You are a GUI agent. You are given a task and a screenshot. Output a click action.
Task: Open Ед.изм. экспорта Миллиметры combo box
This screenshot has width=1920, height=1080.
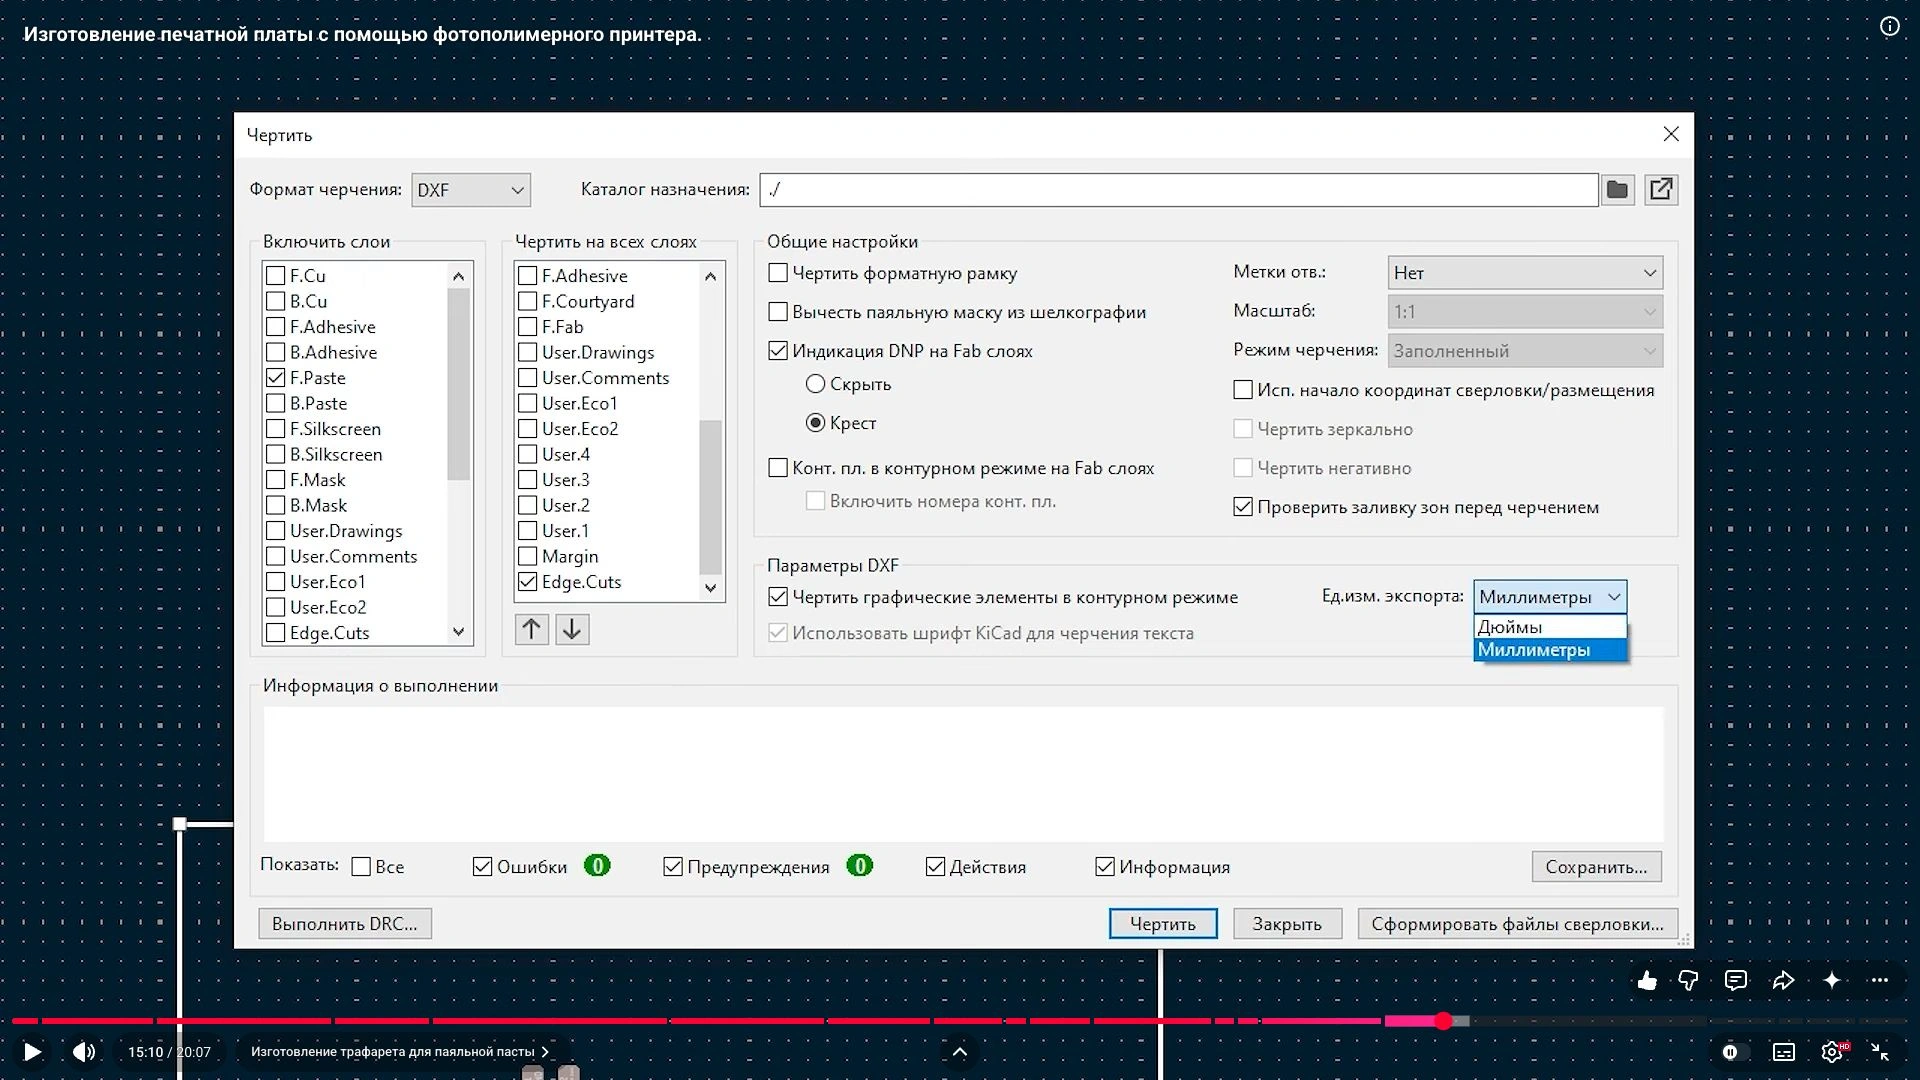[x=1550, y=597]
